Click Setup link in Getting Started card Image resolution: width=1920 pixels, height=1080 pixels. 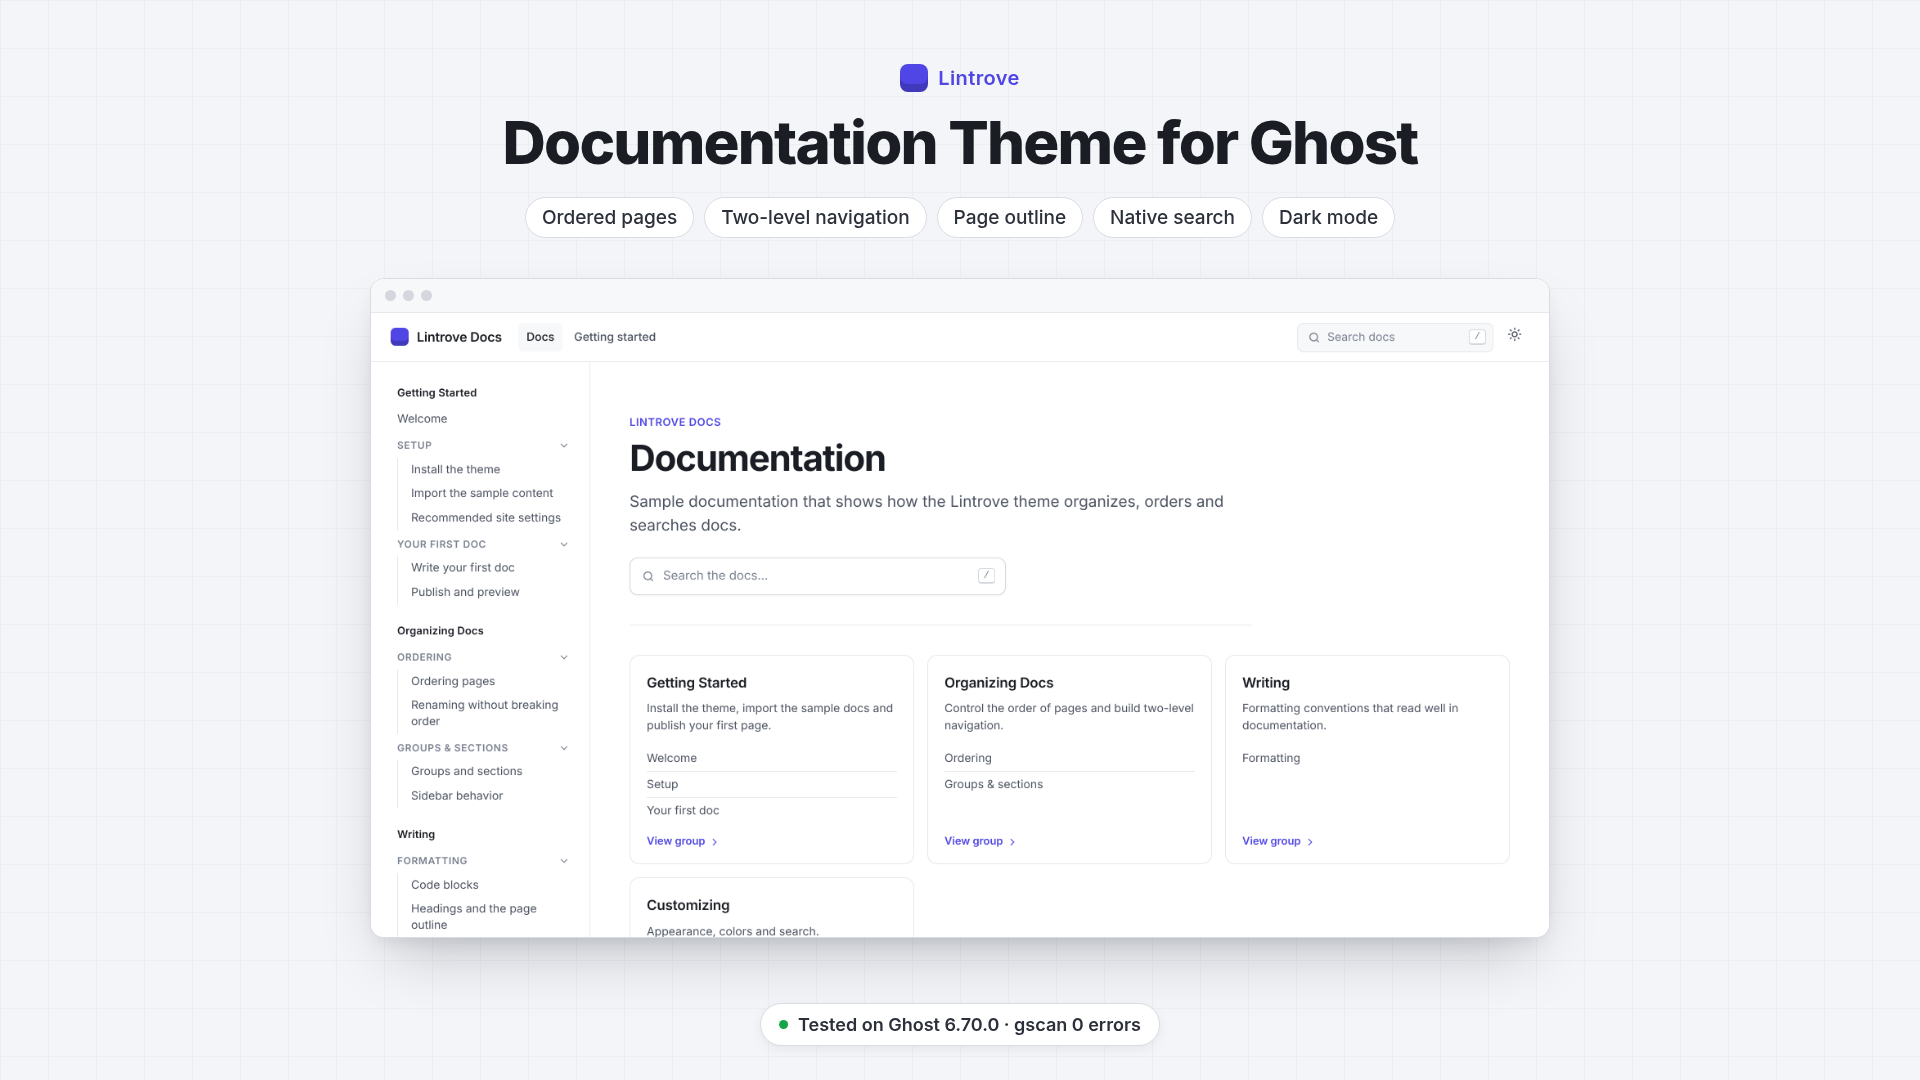click(x=662, y=784)
